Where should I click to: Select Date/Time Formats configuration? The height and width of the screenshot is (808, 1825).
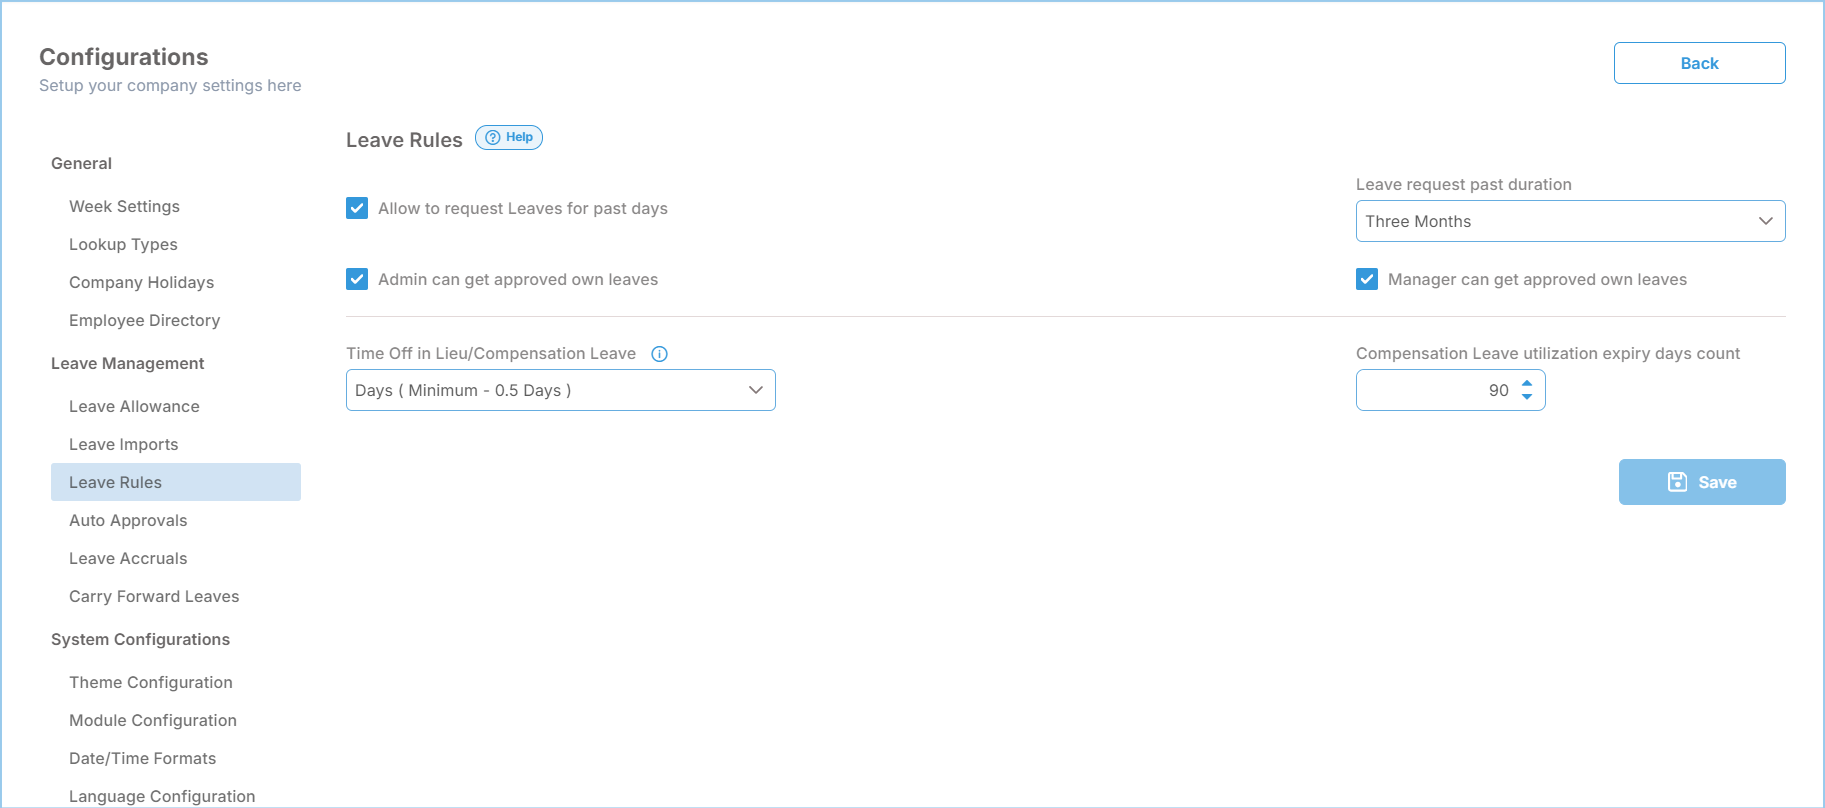(142, 758)
